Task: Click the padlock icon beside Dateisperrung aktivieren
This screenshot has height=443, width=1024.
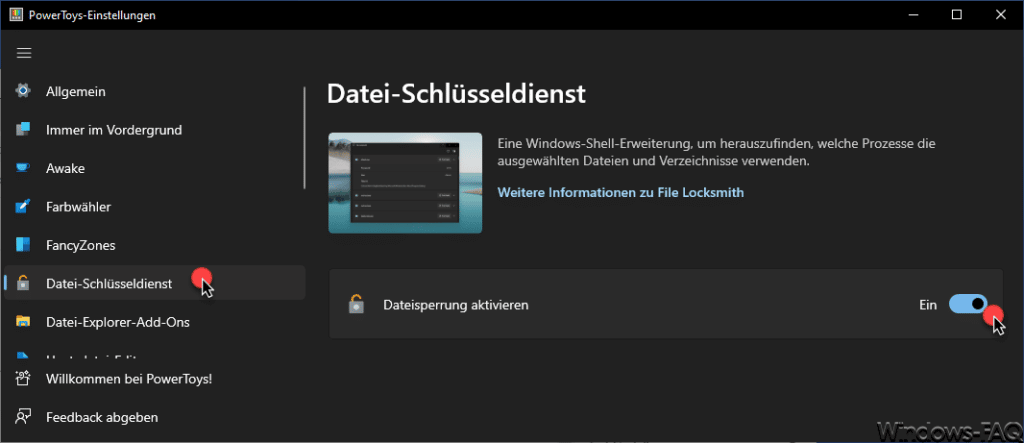Action: pyautogui.click(x=356, y=304)
